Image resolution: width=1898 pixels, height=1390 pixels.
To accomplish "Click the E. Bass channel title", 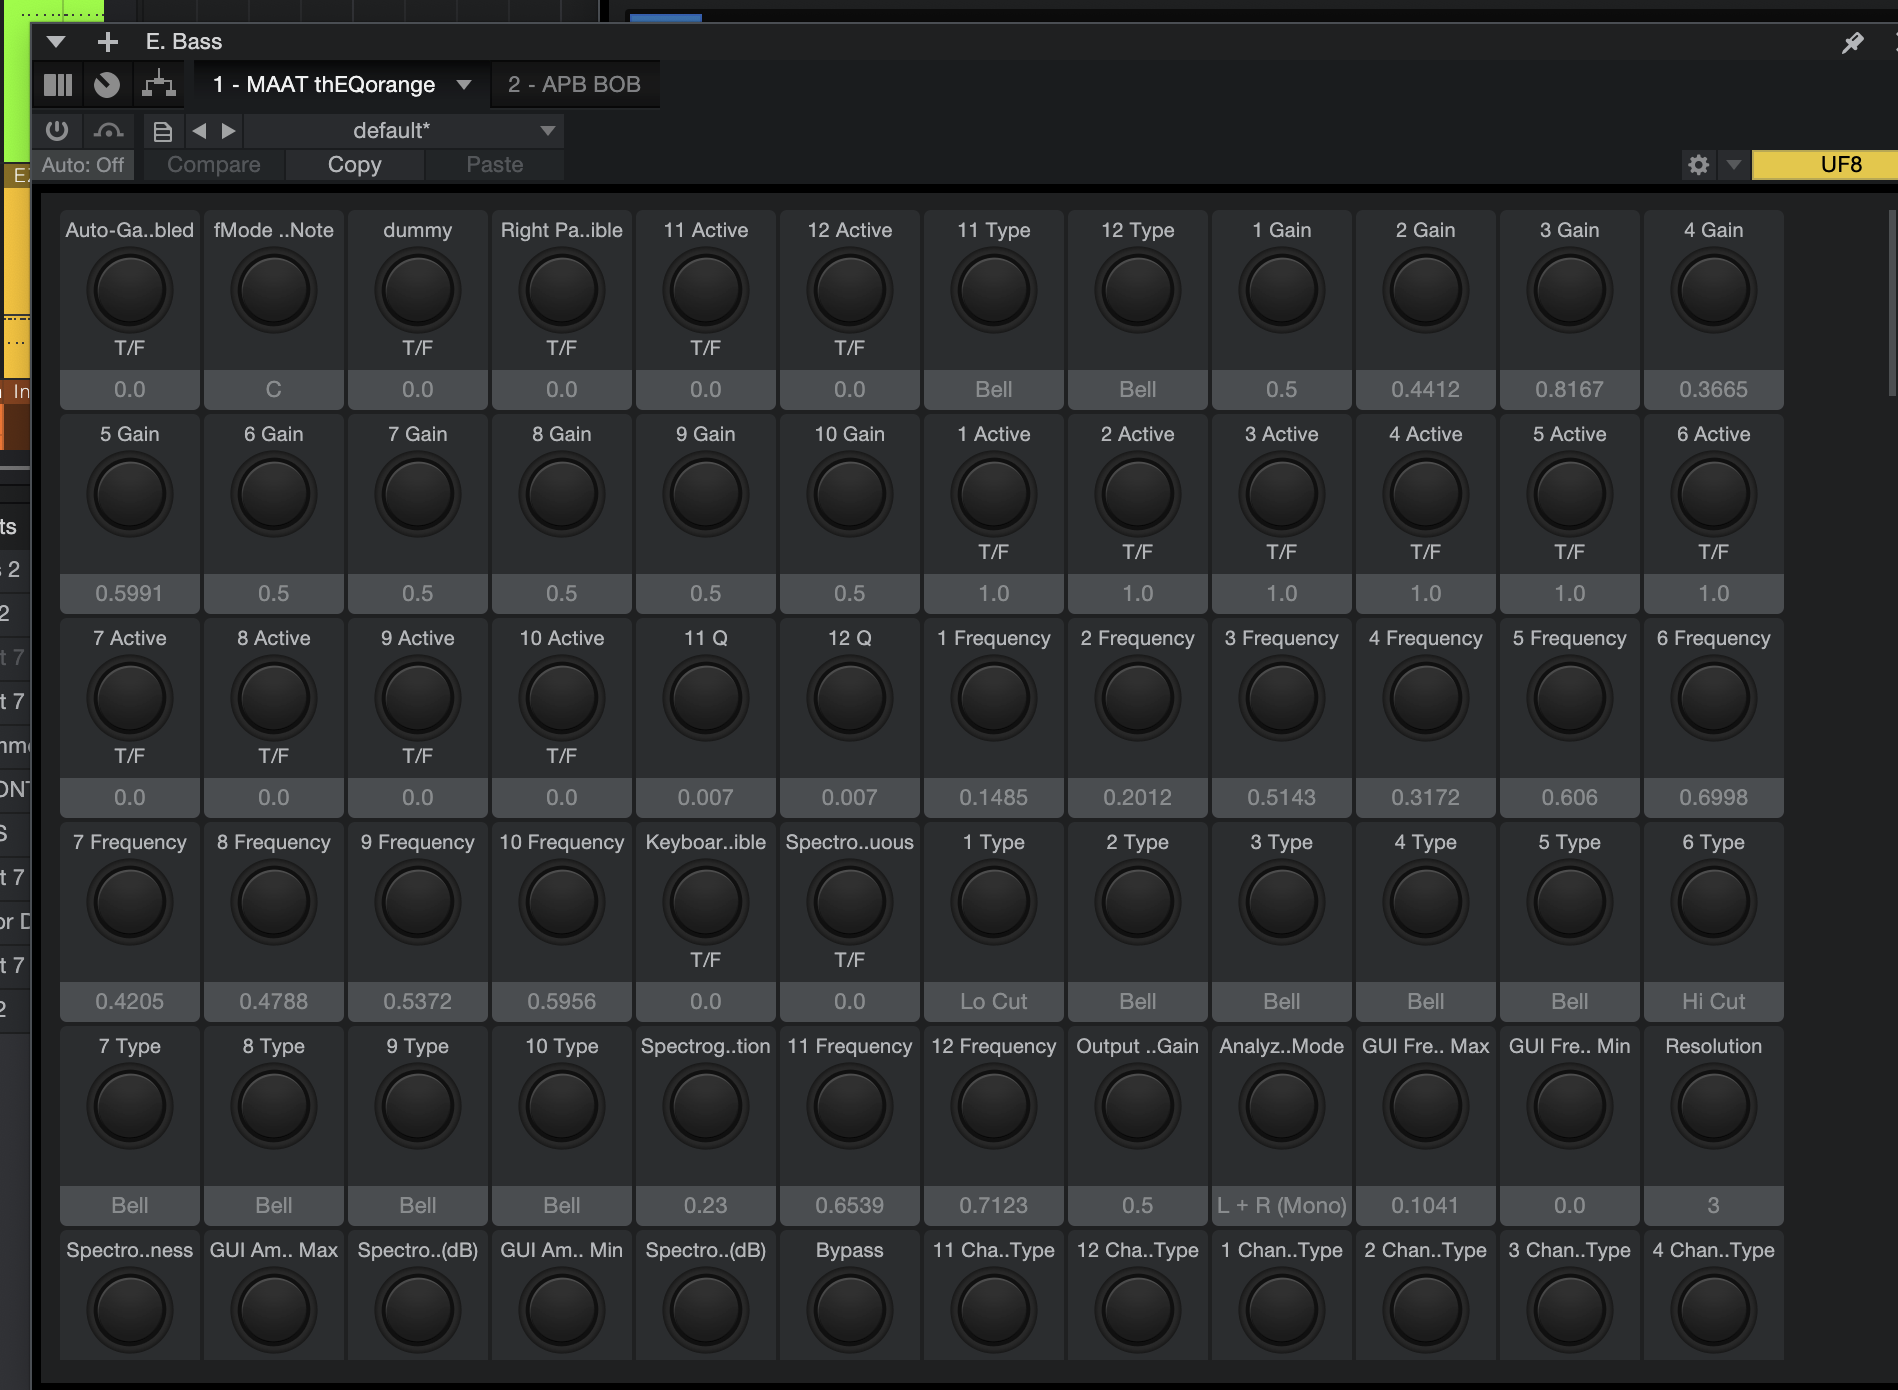I will tap(184, 42).
